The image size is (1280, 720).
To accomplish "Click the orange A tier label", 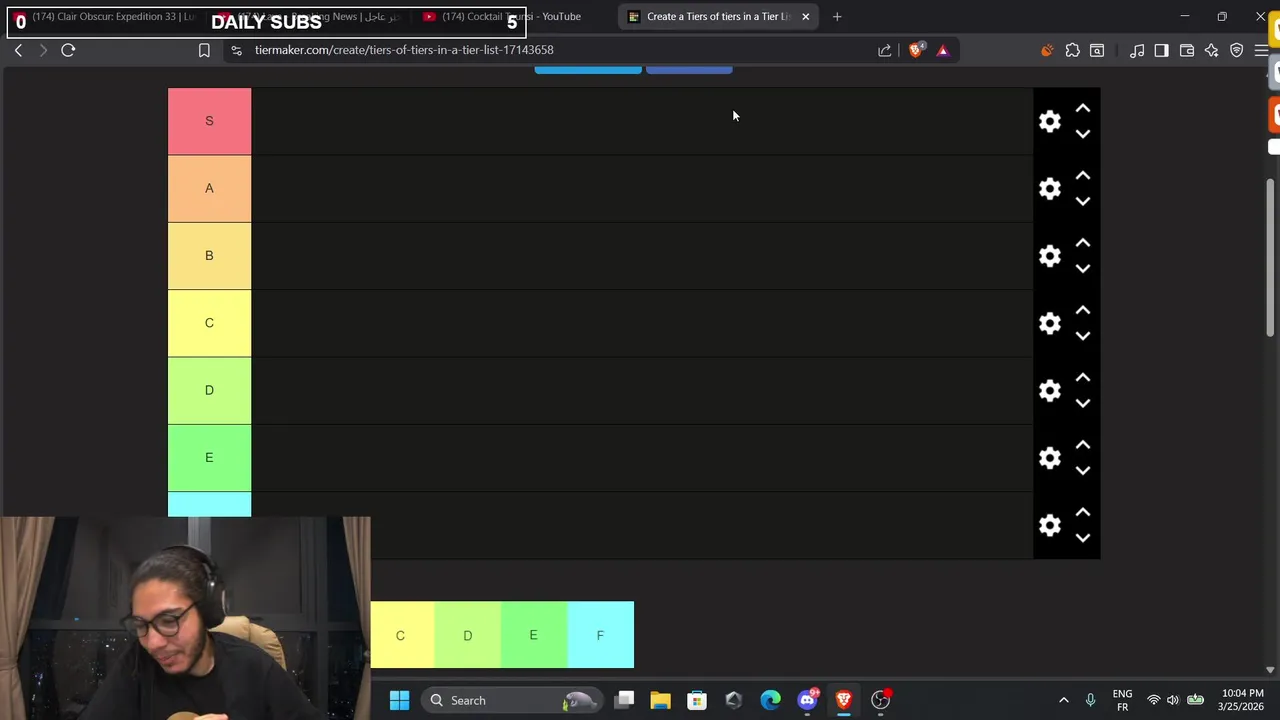I will tap(209, 188).
